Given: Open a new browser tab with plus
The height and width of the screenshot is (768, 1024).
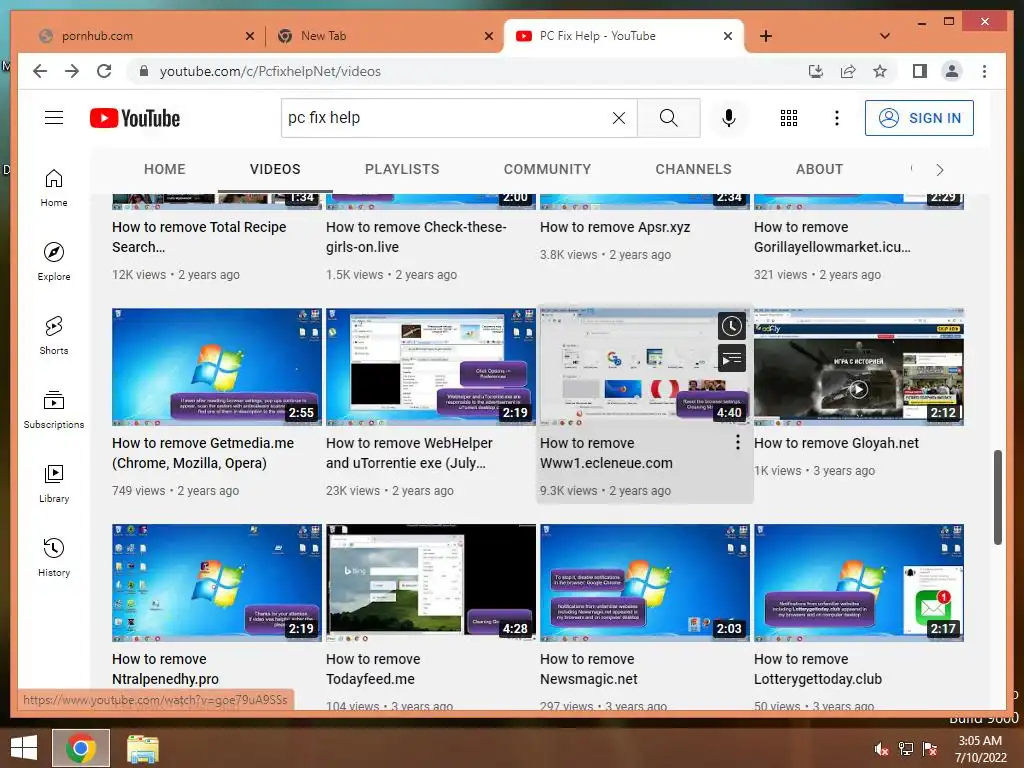Looking at the screenshot, I should (x=766, y=36).
